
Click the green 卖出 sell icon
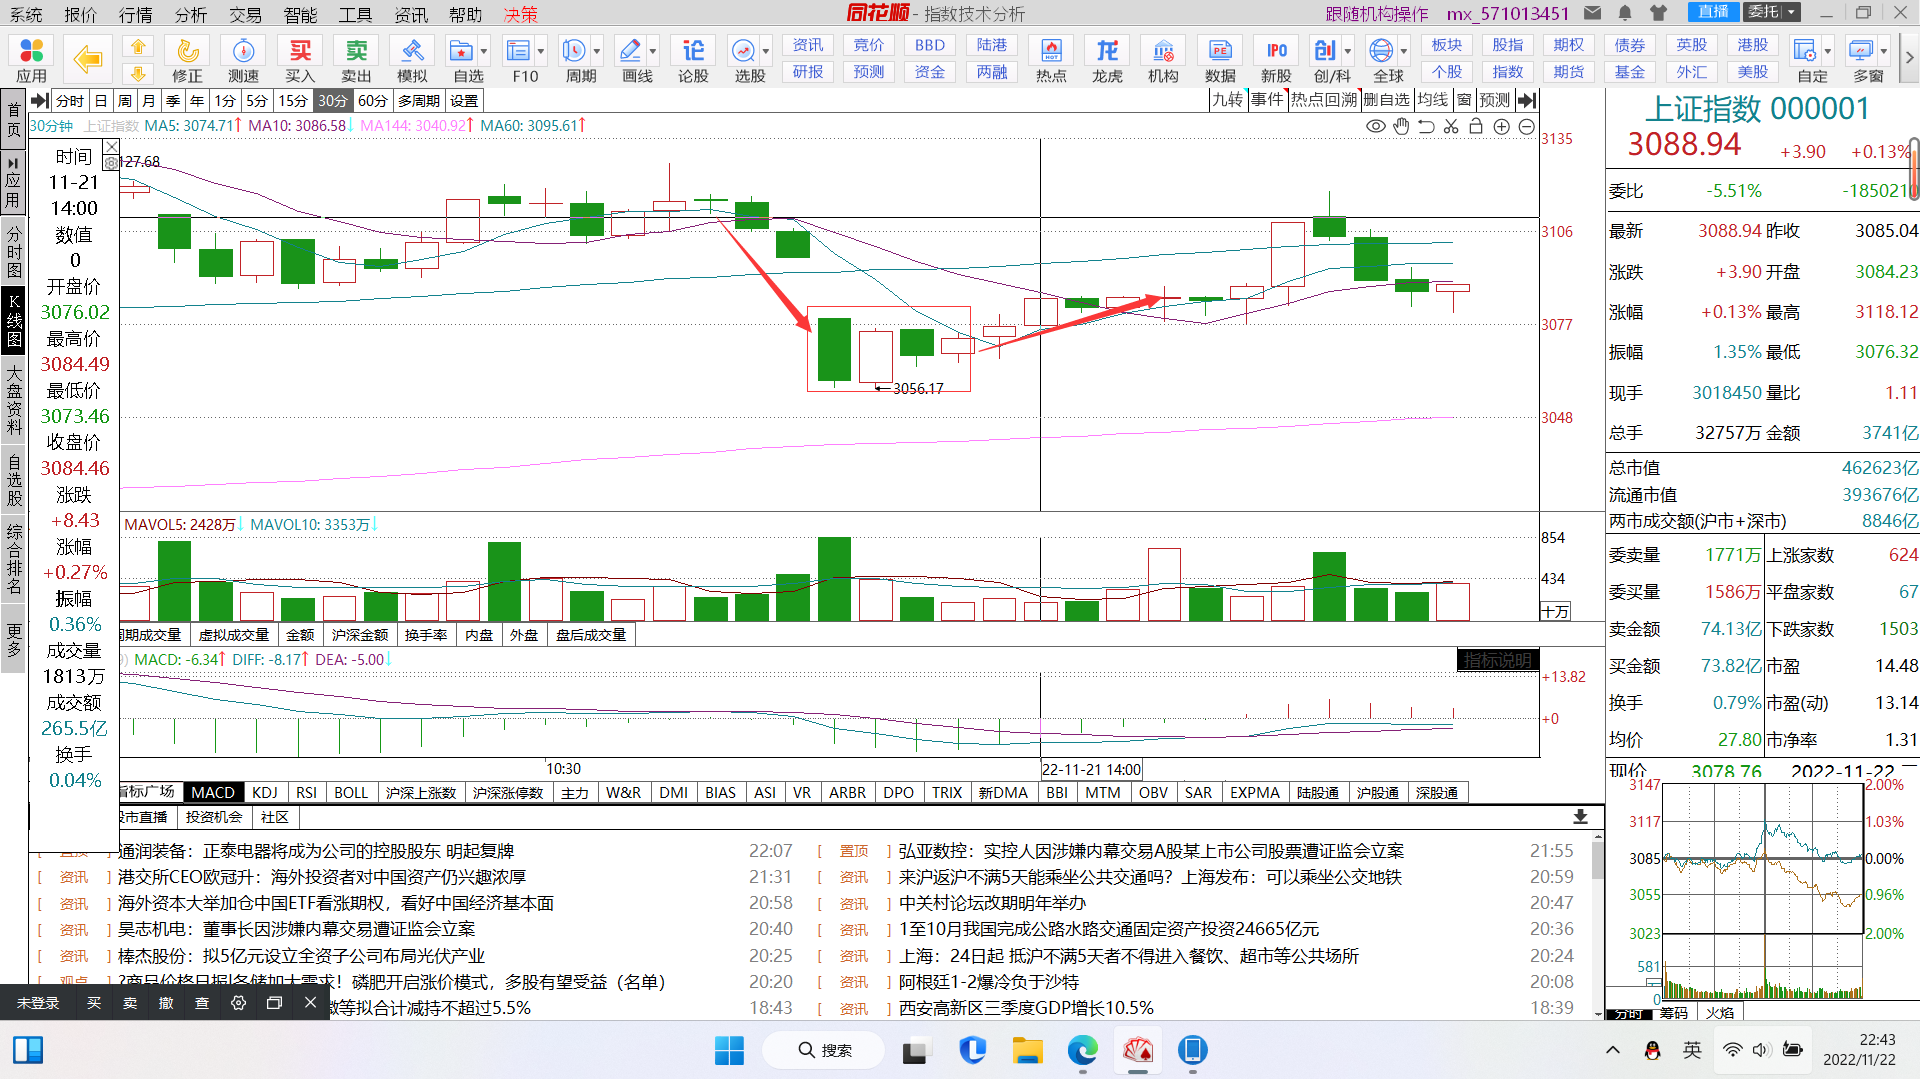tap(356, 60)
